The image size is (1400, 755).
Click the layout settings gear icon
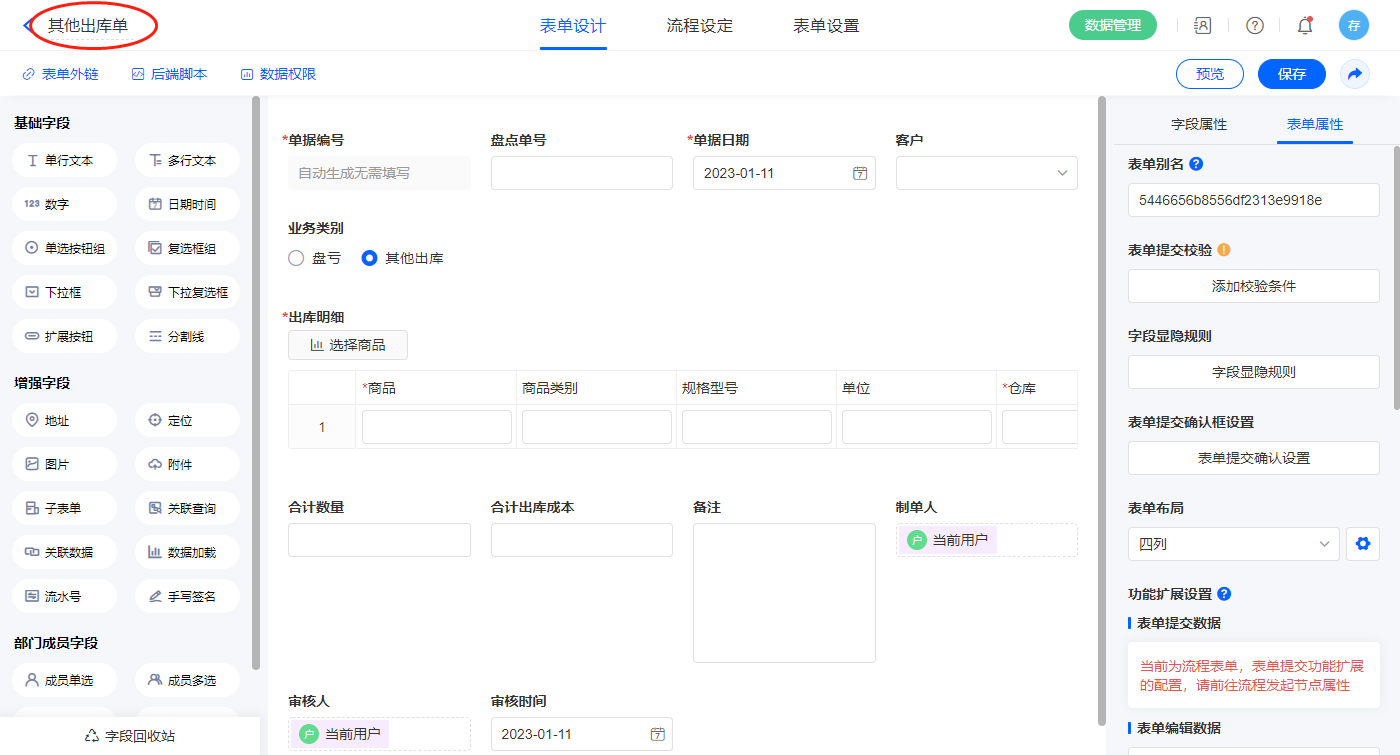click(1361, 544)
